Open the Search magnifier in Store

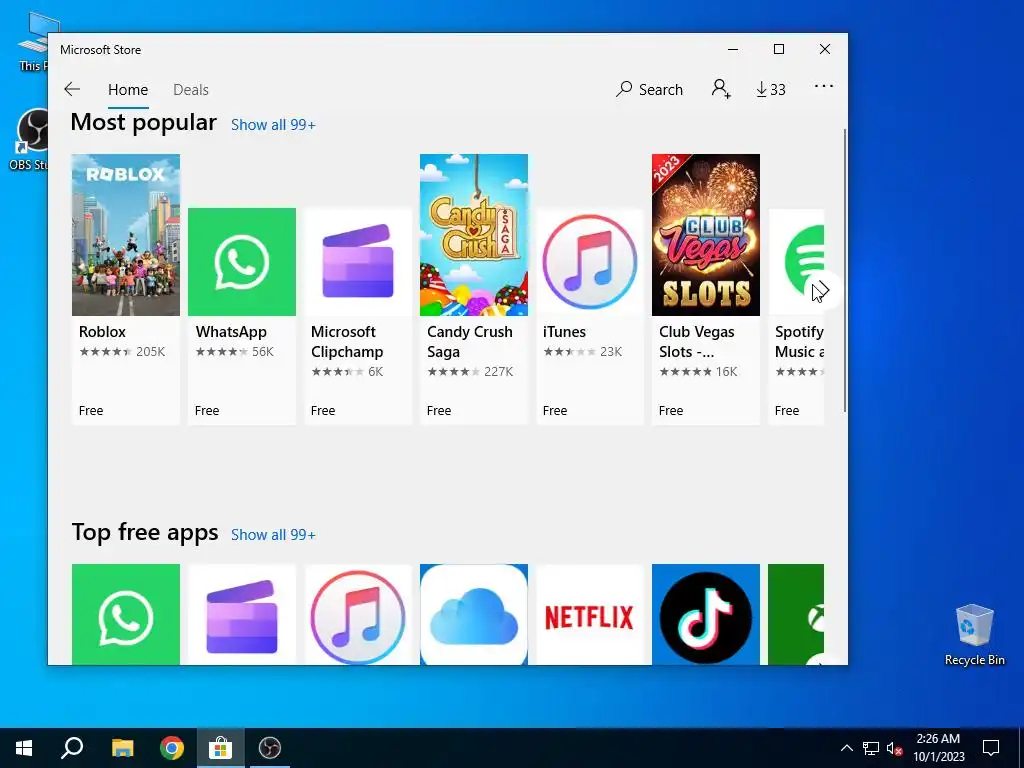coord(649,89)
